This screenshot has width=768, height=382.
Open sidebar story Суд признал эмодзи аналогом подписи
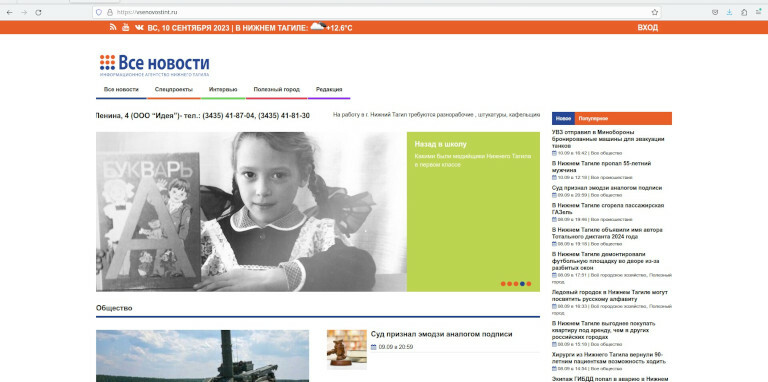point(607,188)
